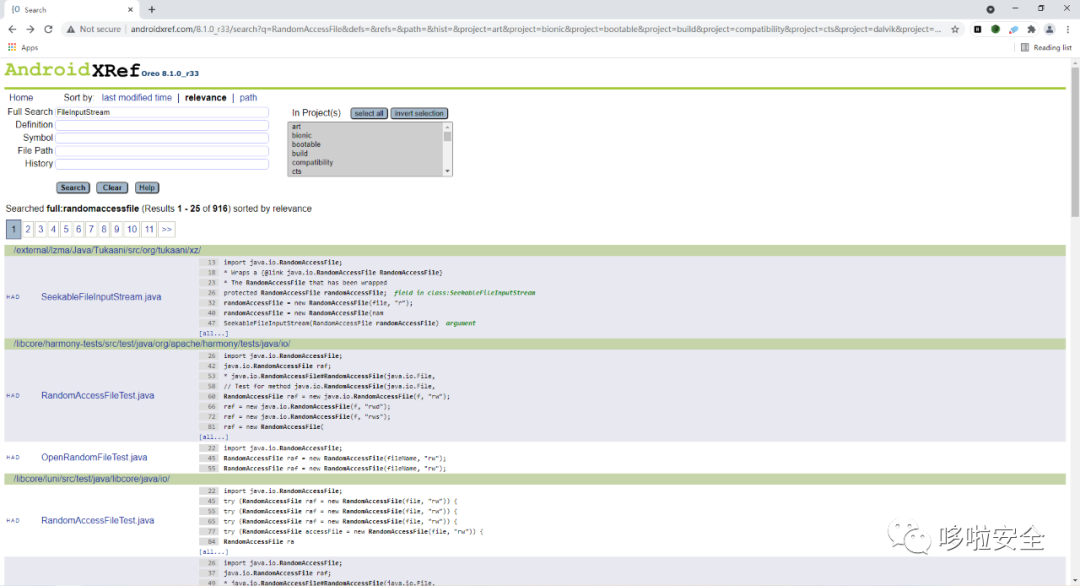Go to results page 3
Viewport: 1080px width, 586px height.
(x=41, y=229)
